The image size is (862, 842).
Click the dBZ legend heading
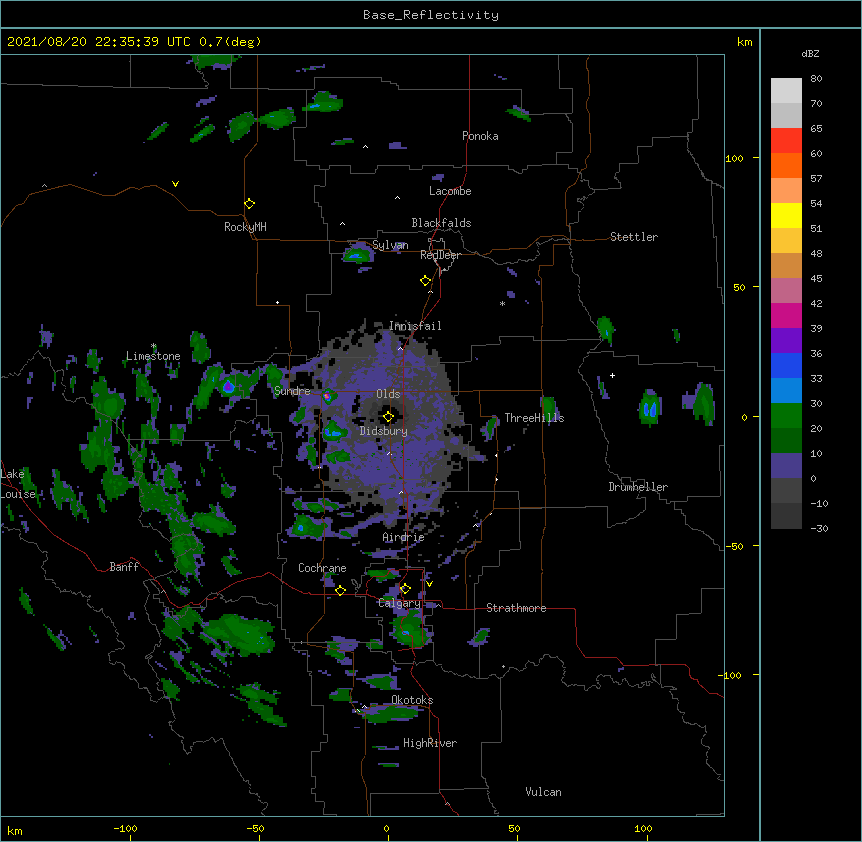coord(810,54)
